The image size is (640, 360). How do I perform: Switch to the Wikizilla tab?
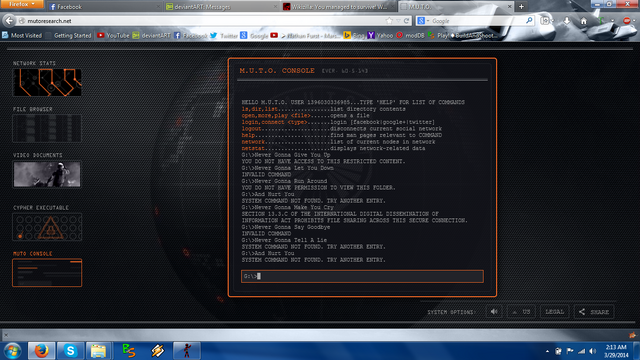(x=338, y=7)
